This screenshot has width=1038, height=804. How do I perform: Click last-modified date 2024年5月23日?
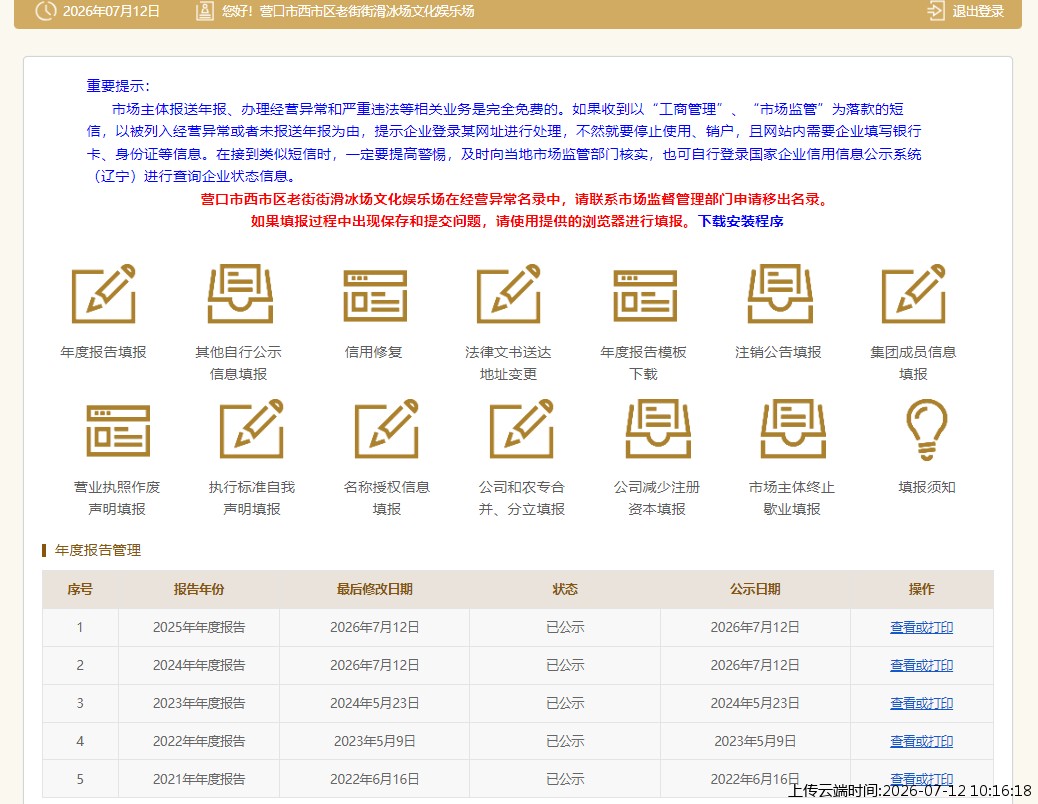pyautogui.click(x=375, y=703)
